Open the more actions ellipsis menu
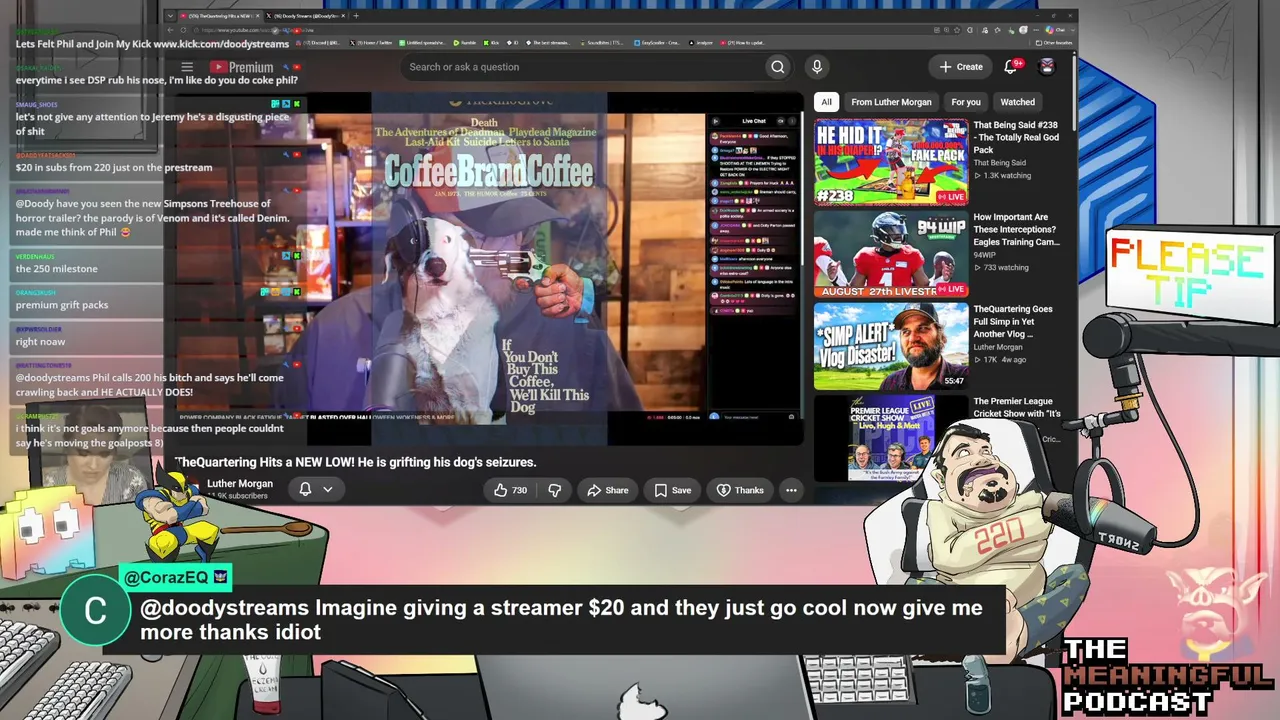The image size is (1280, 720). coord(791,490)
